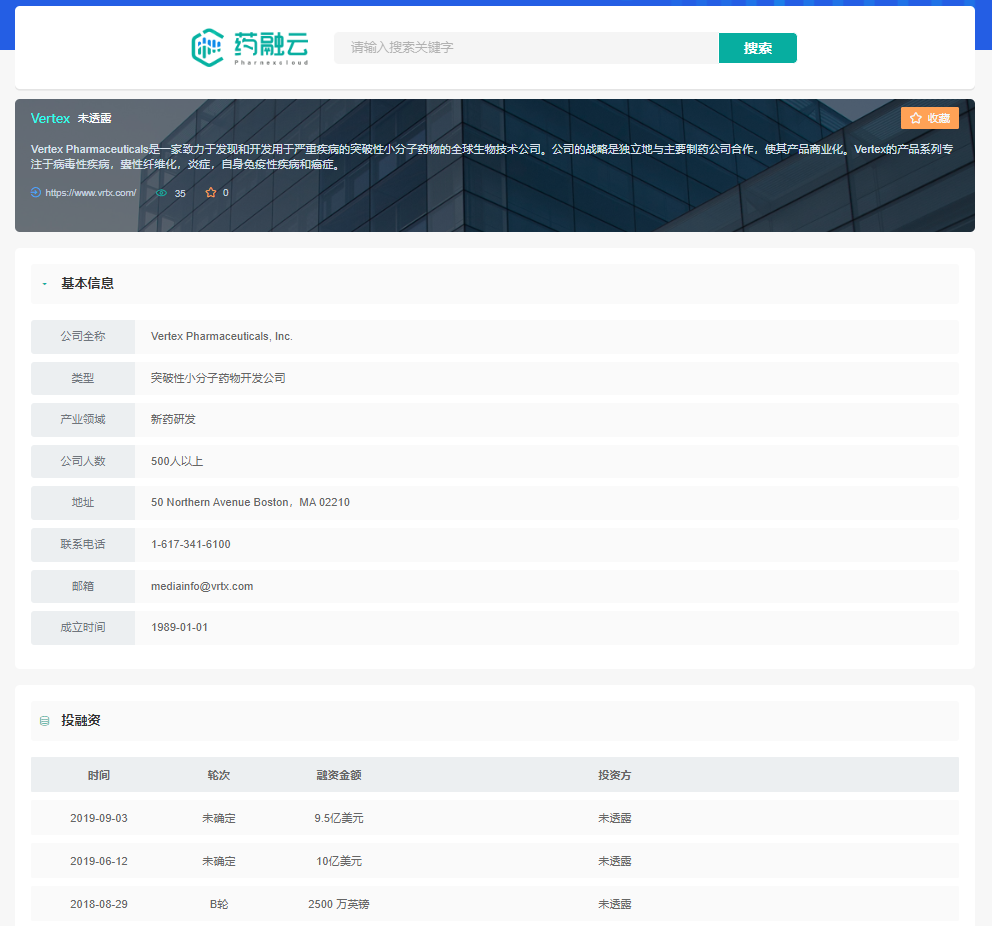Select the 10亿美元 financing amount
Screen dimensions: 992x926
click(338, 861)
